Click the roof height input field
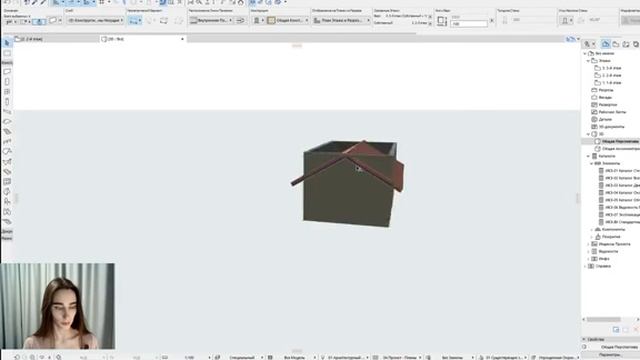The image size is (640, 360). [469, 24]
